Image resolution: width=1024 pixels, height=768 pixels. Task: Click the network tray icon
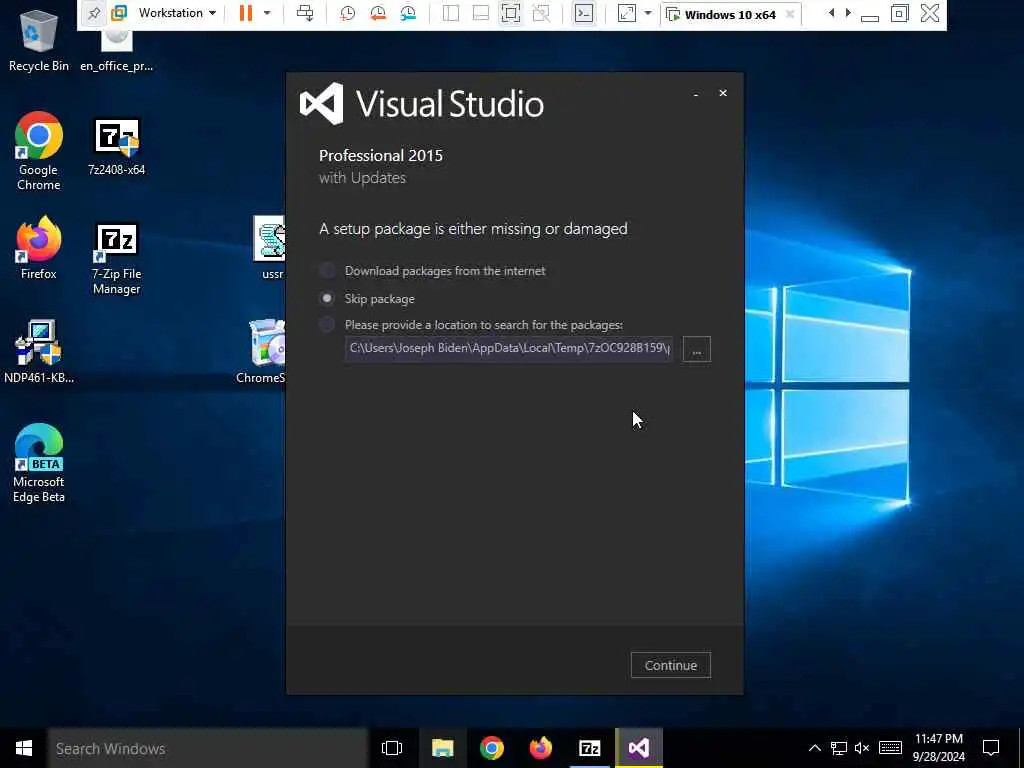839,748
